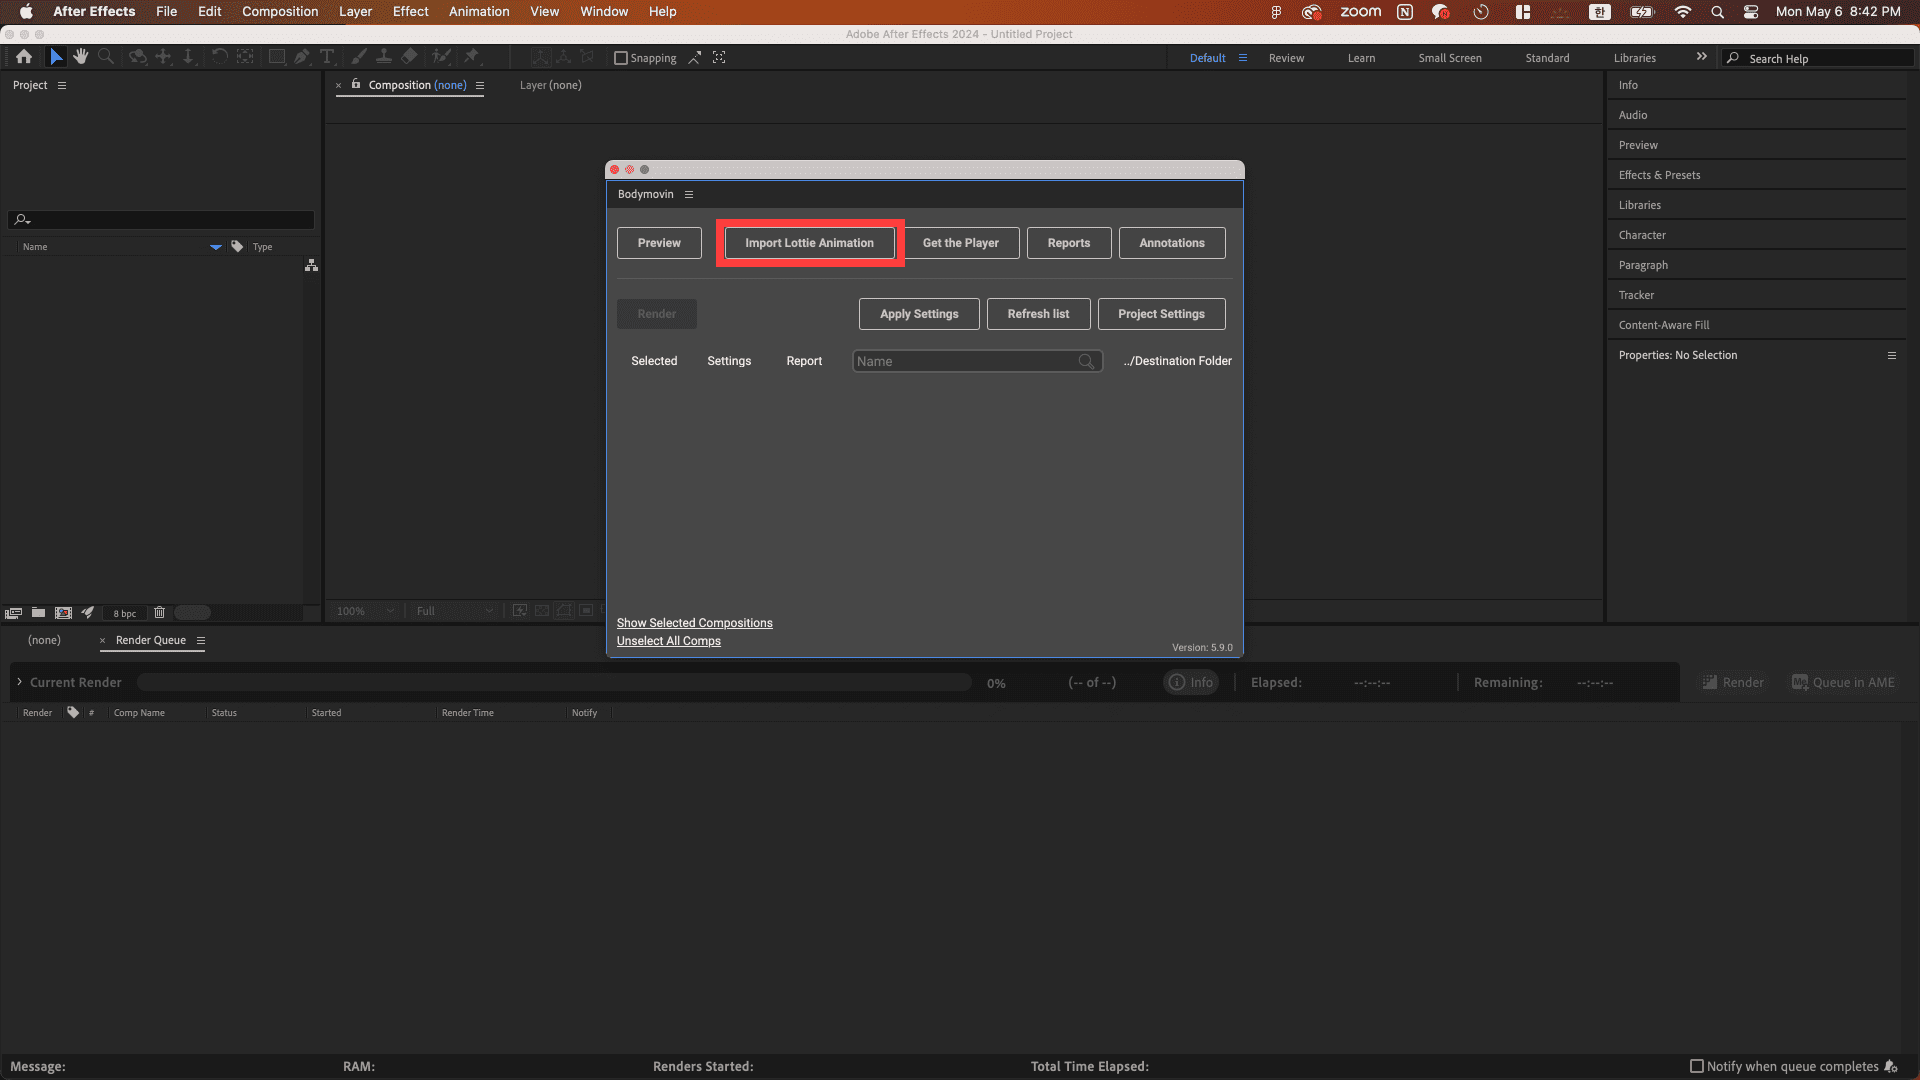Click the Default workspace tab

point(1208,58)
